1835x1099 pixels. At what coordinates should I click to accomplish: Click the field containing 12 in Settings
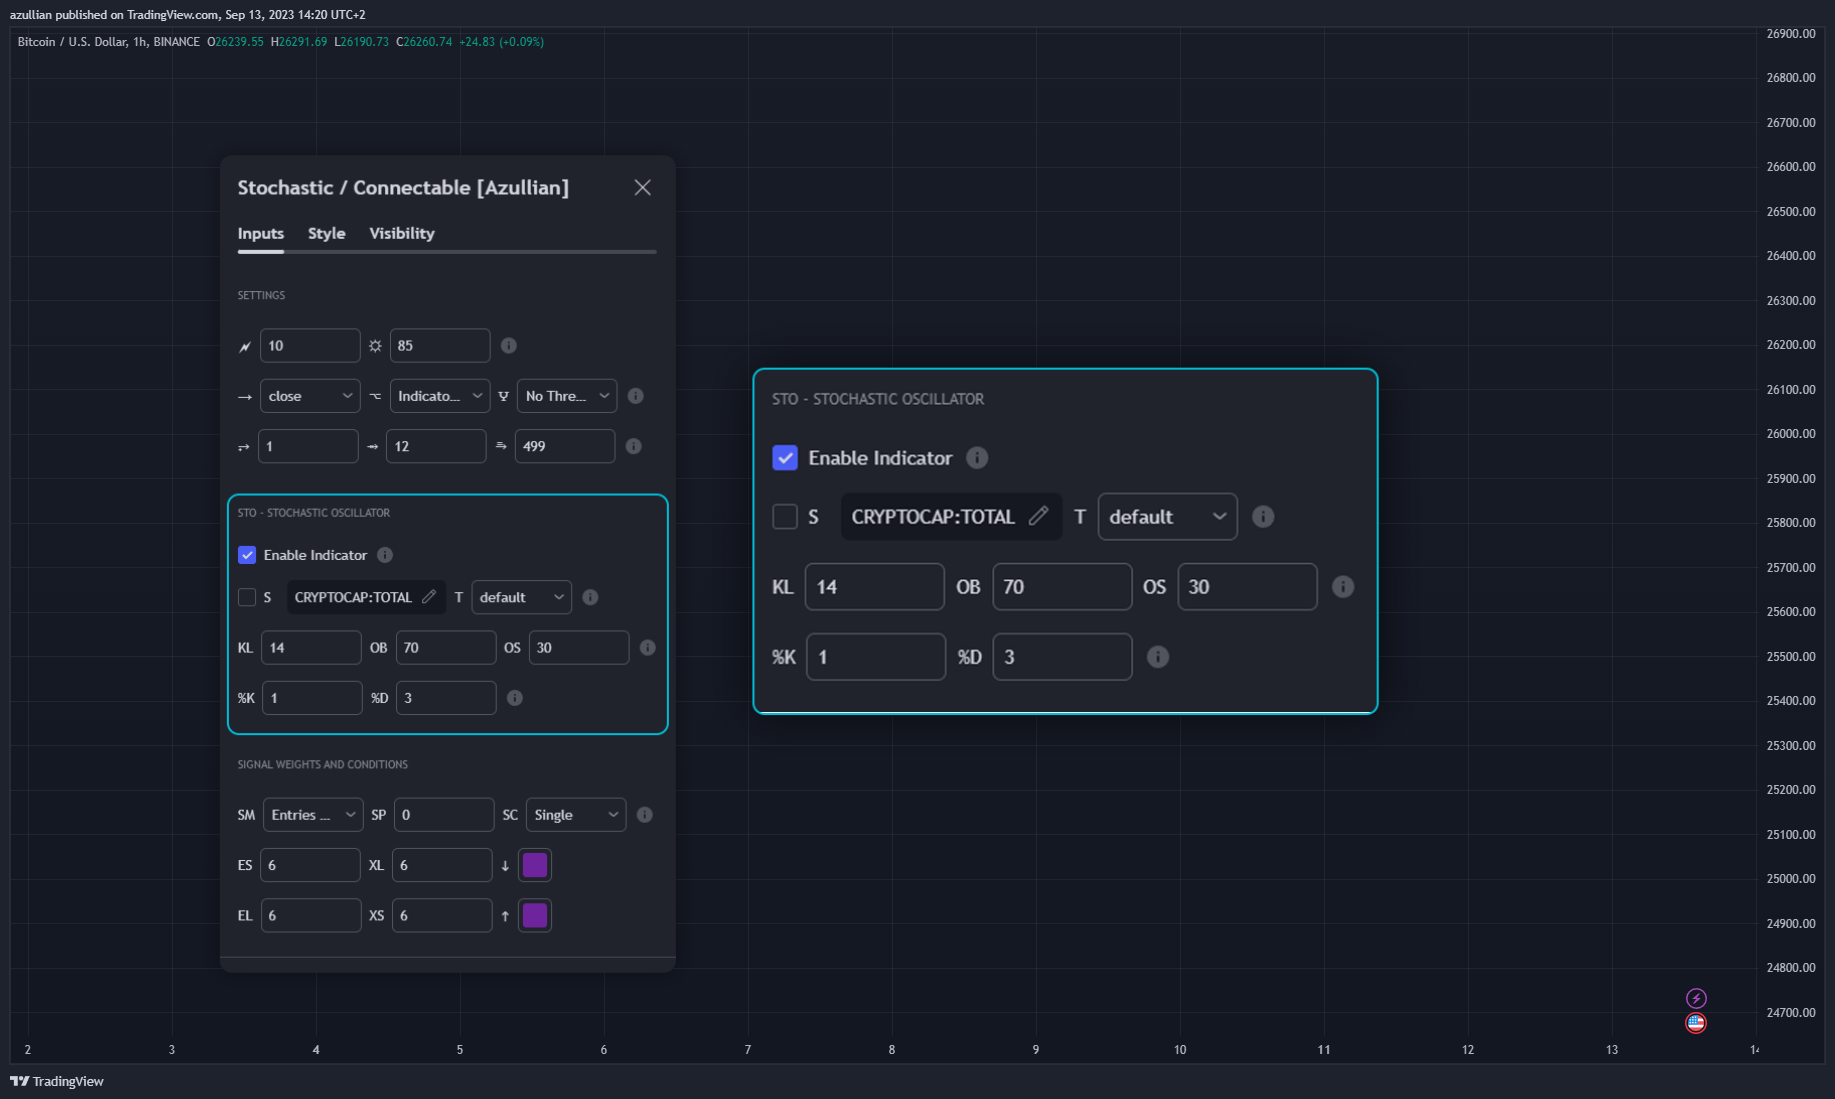click(x=436, y=446)
